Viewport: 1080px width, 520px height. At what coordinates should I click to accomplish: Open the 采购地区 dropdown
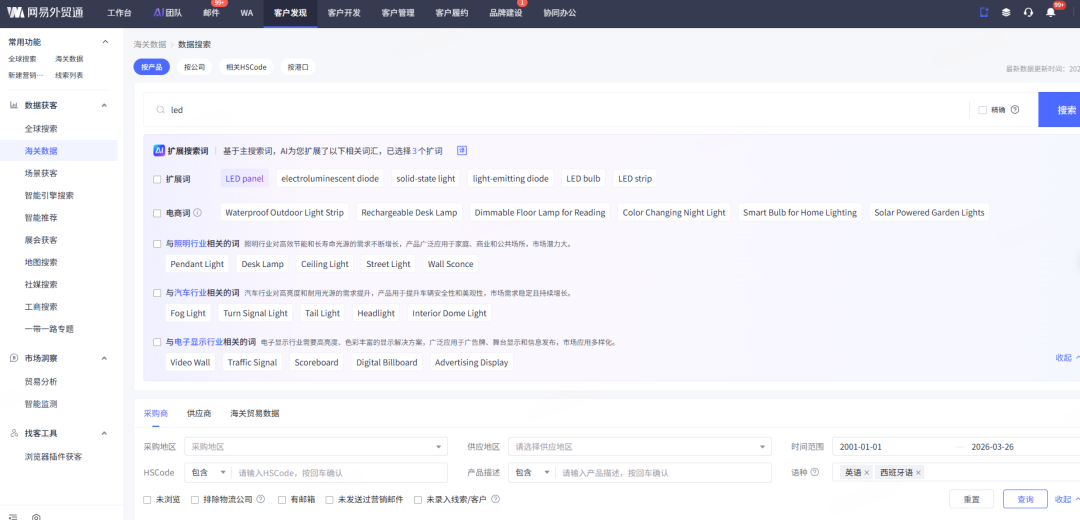(315, 447)
